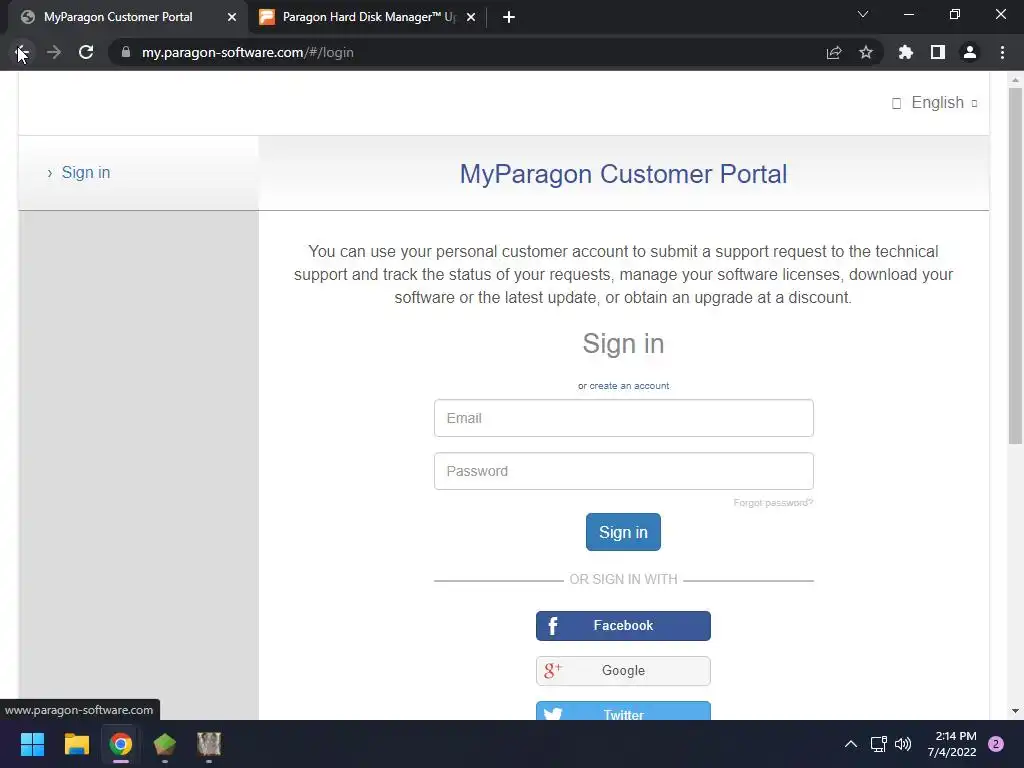Focus the Email input field
The width and height of the screenshot is (1024, 768).
click(624, 418)
